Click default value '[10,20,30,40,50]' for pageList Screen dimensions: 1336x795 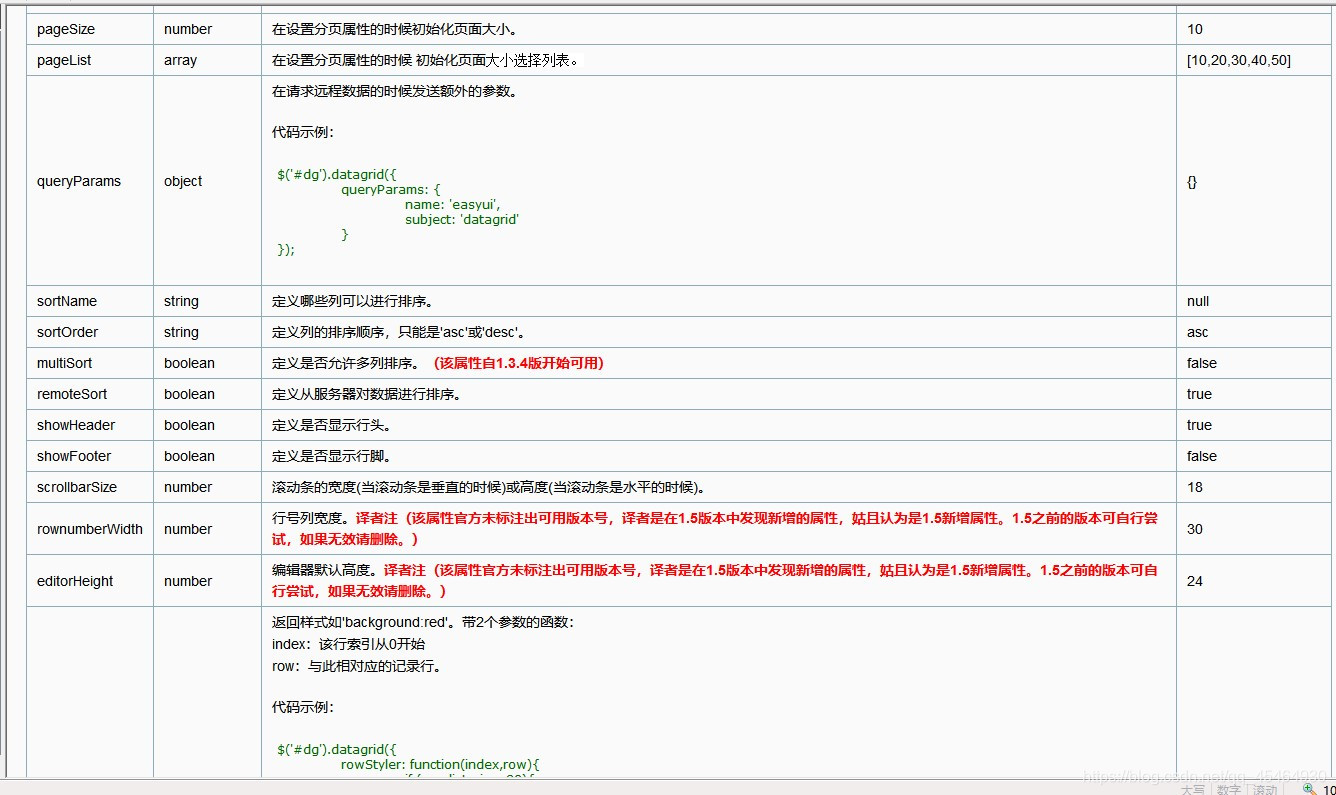1239,60
